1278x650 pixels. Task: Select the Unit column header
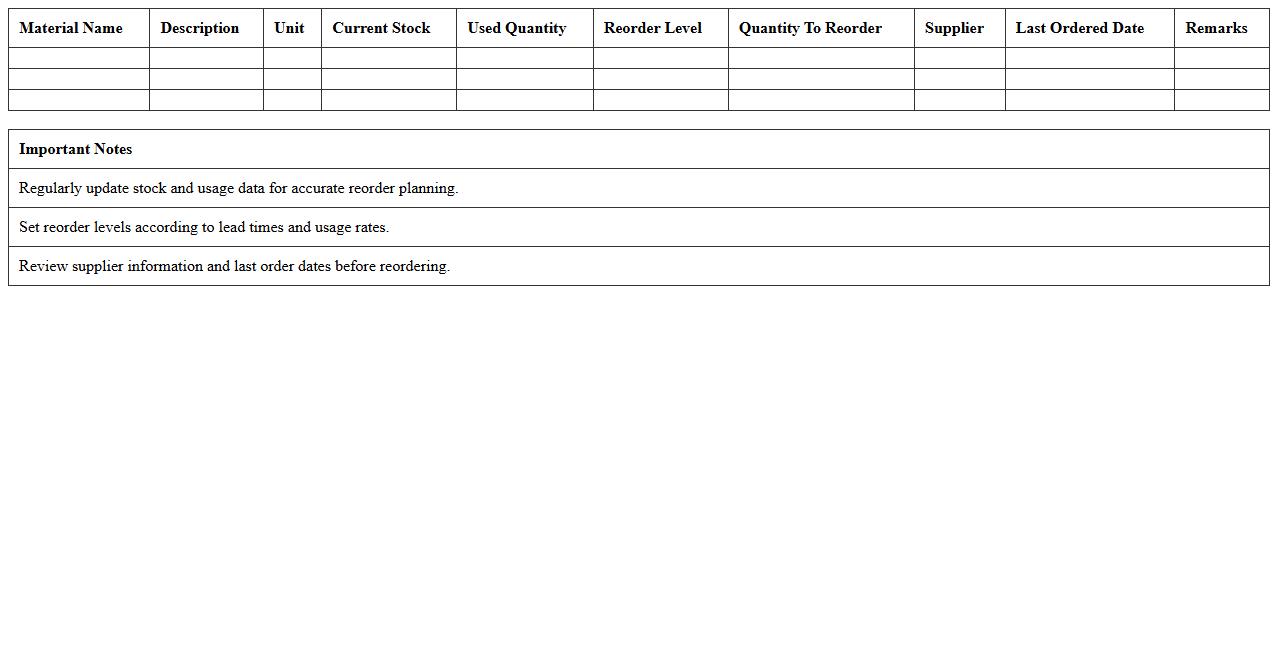point(289,28)
